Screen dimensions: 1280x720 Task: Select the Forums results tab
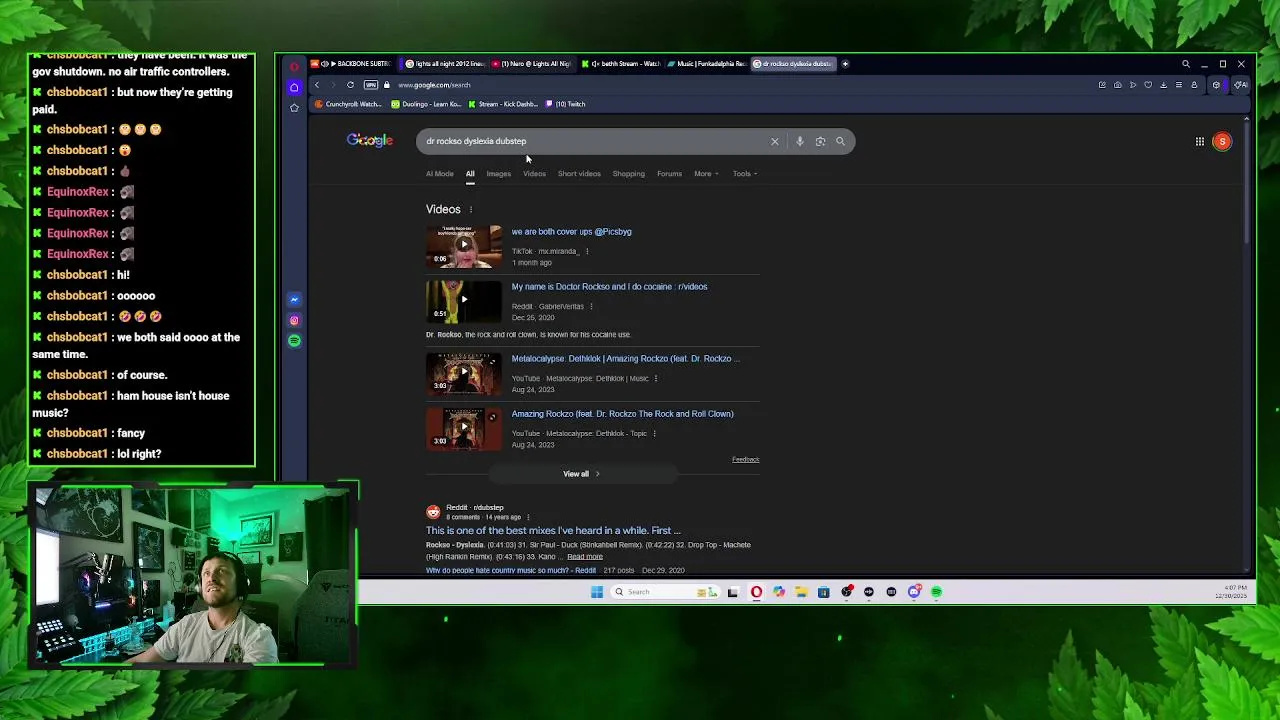coord(669,174)
